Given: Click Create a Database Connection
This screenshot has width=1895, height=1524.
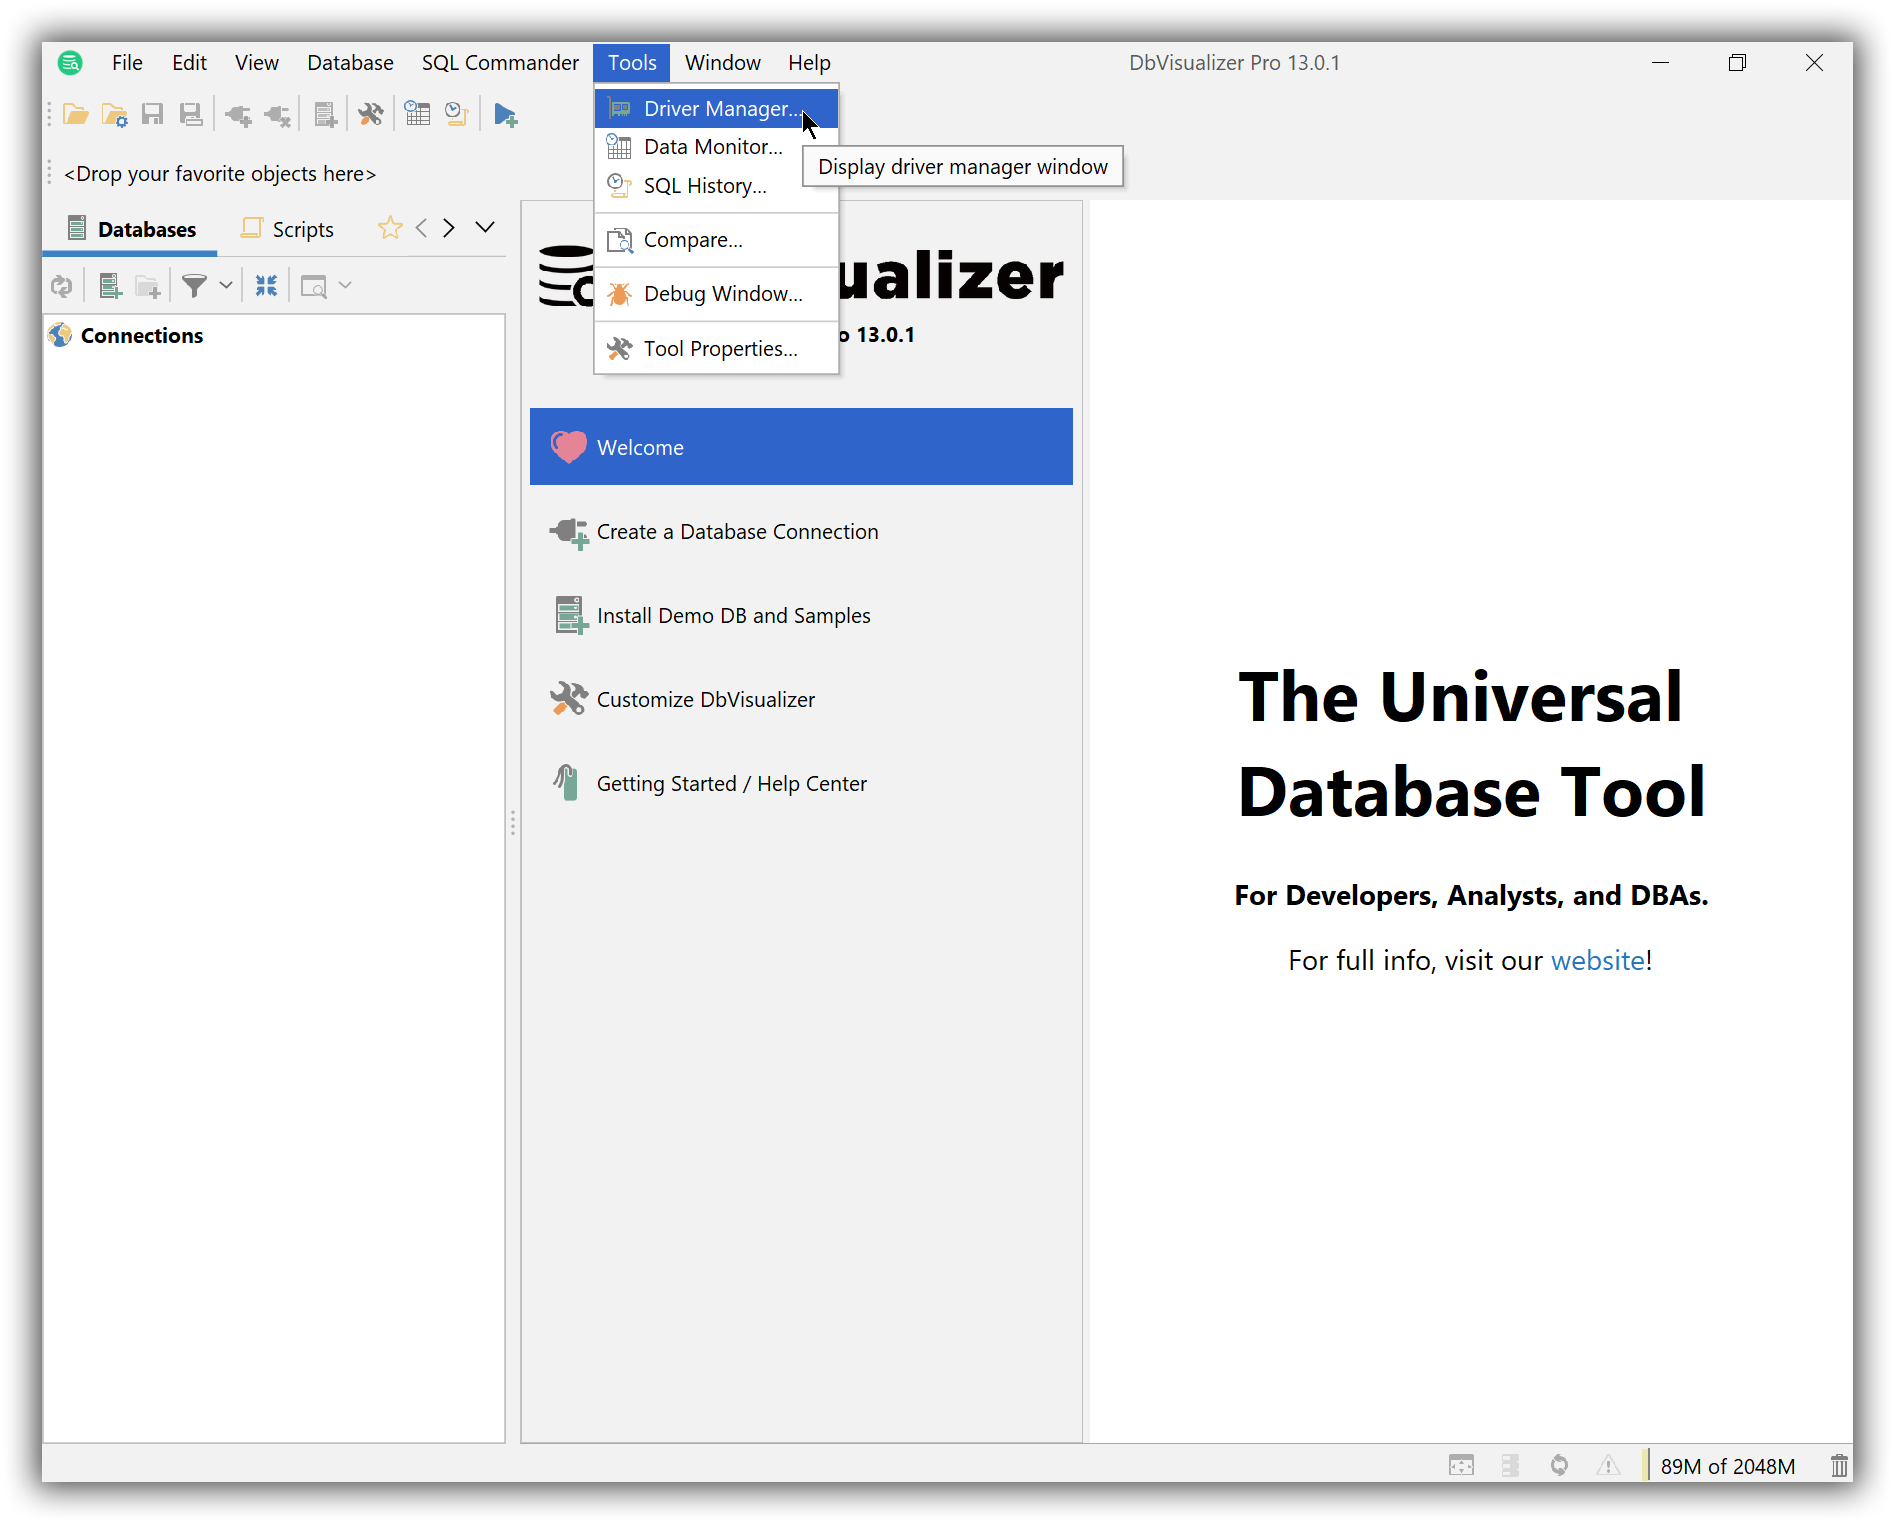Looking at the screenshot, I should 737,532.
